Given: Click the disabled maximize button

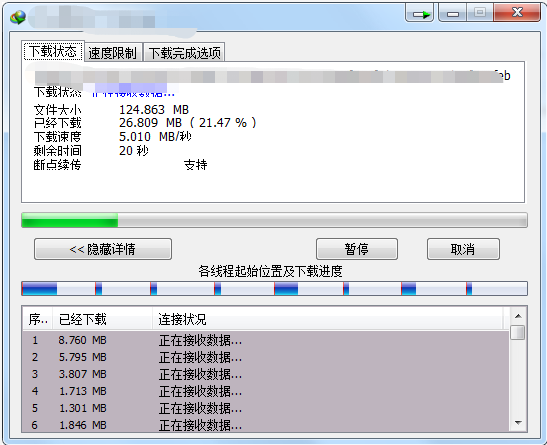Looking at the screenshot, I should coord(480,13).
